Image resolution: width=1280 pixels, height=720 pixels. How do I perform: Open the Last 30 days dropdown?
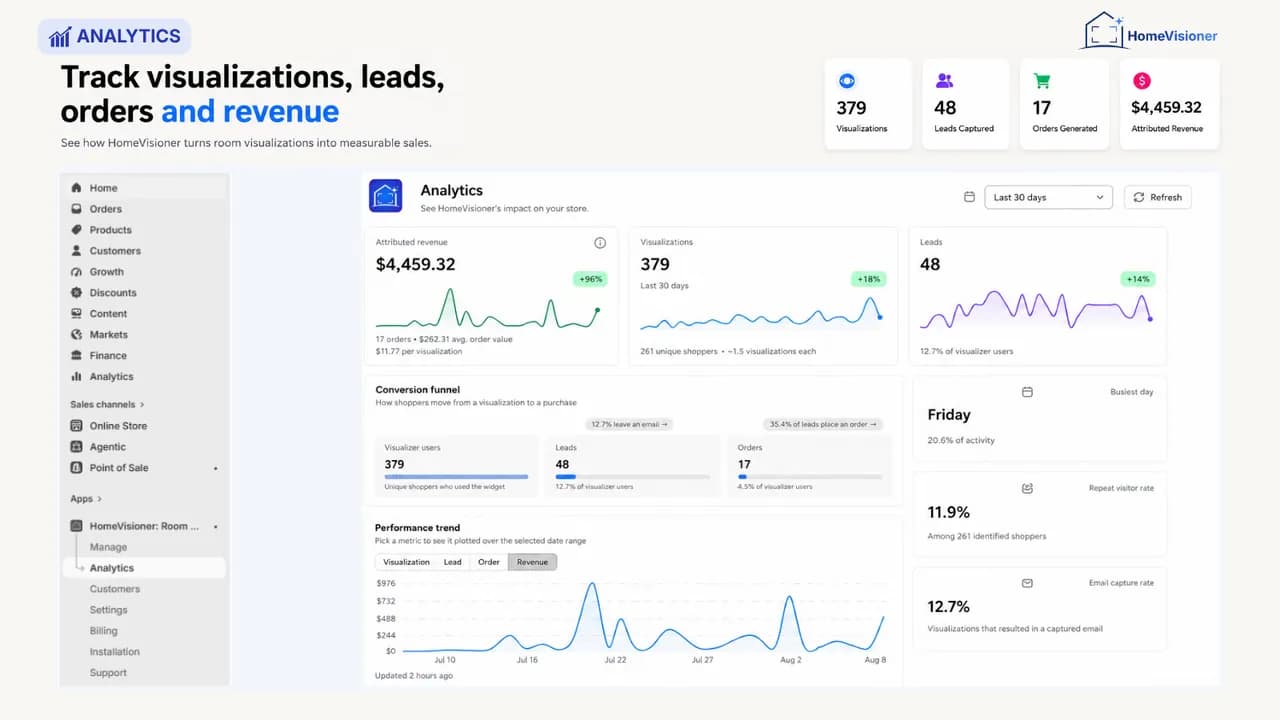tap(1049, 197)
